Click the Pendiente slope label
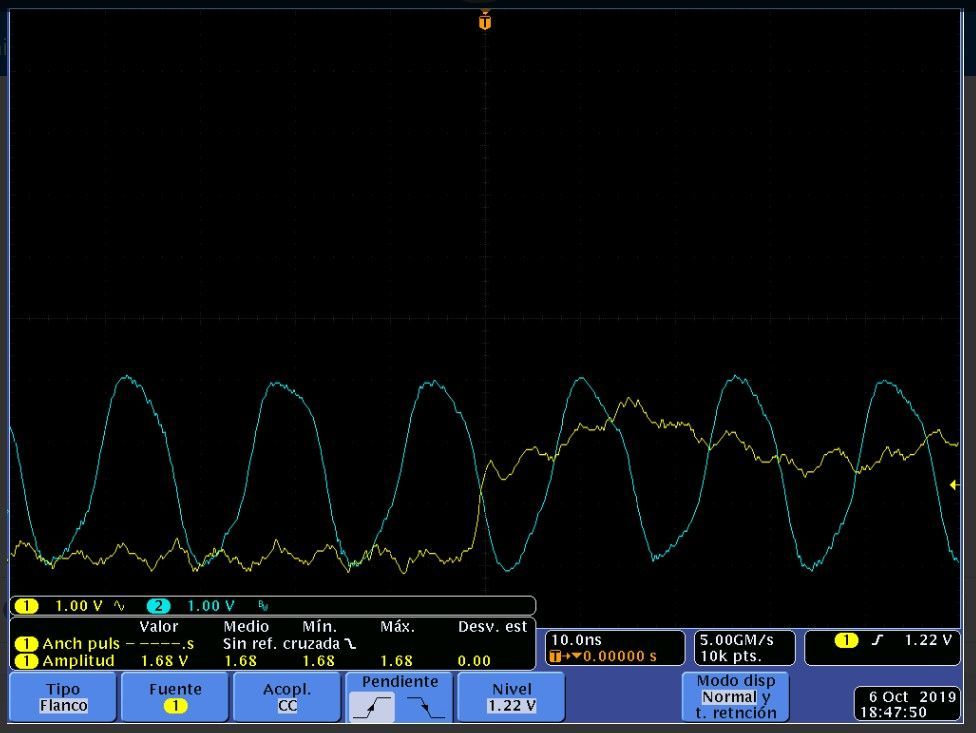This screenshot has width=976, height=733. click(x=400, y=682)
